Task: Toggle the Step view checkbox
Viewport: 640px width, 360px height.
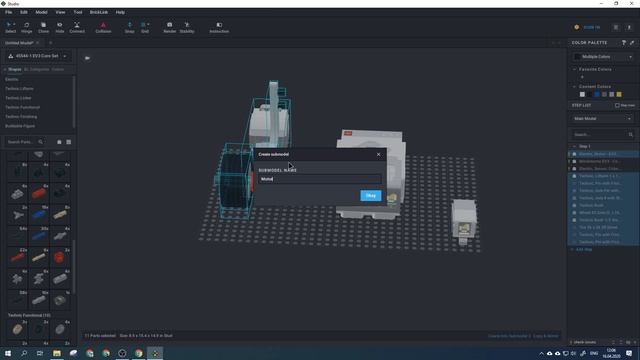Action: click(x=617, y=105)
